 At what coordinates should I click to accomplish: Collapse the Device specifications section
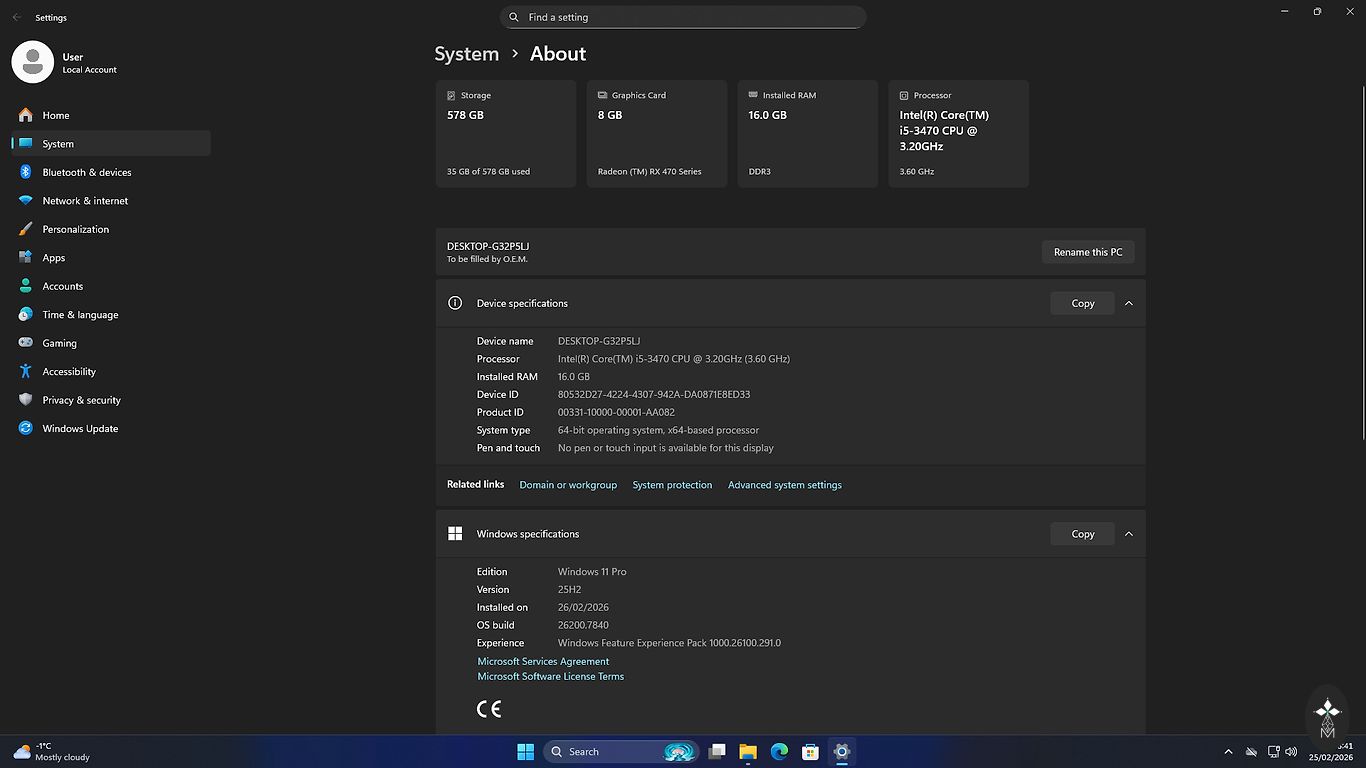click(x=1129, y=303)
